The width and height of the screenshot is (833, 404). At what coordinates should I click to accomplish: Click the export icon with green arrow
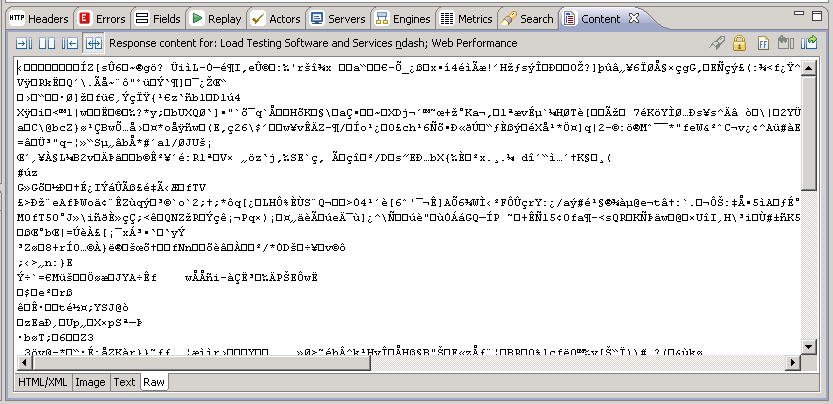point(809,43)
